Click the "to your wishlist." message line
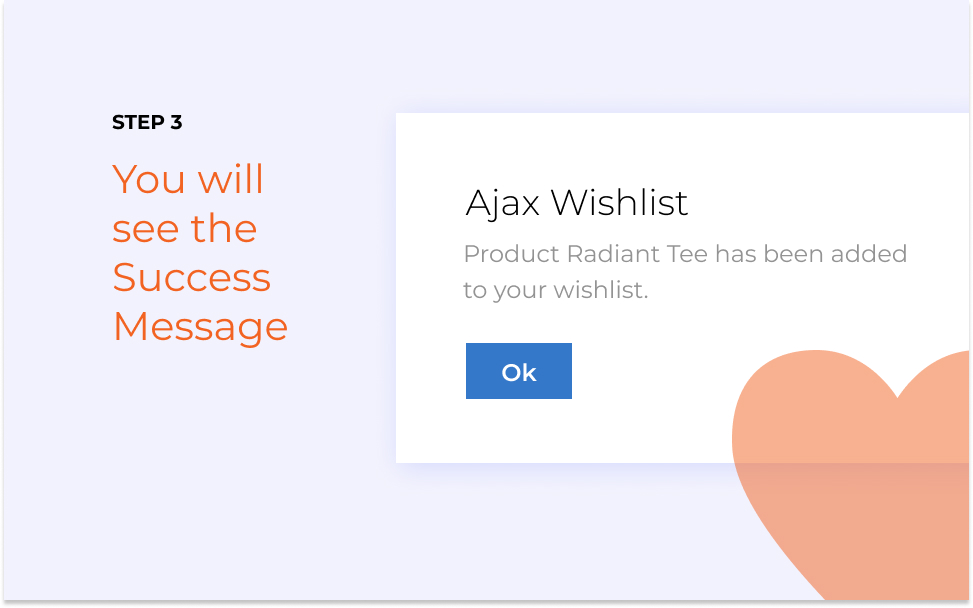Viewport: 973px width, 608px height. click(556, 290)
